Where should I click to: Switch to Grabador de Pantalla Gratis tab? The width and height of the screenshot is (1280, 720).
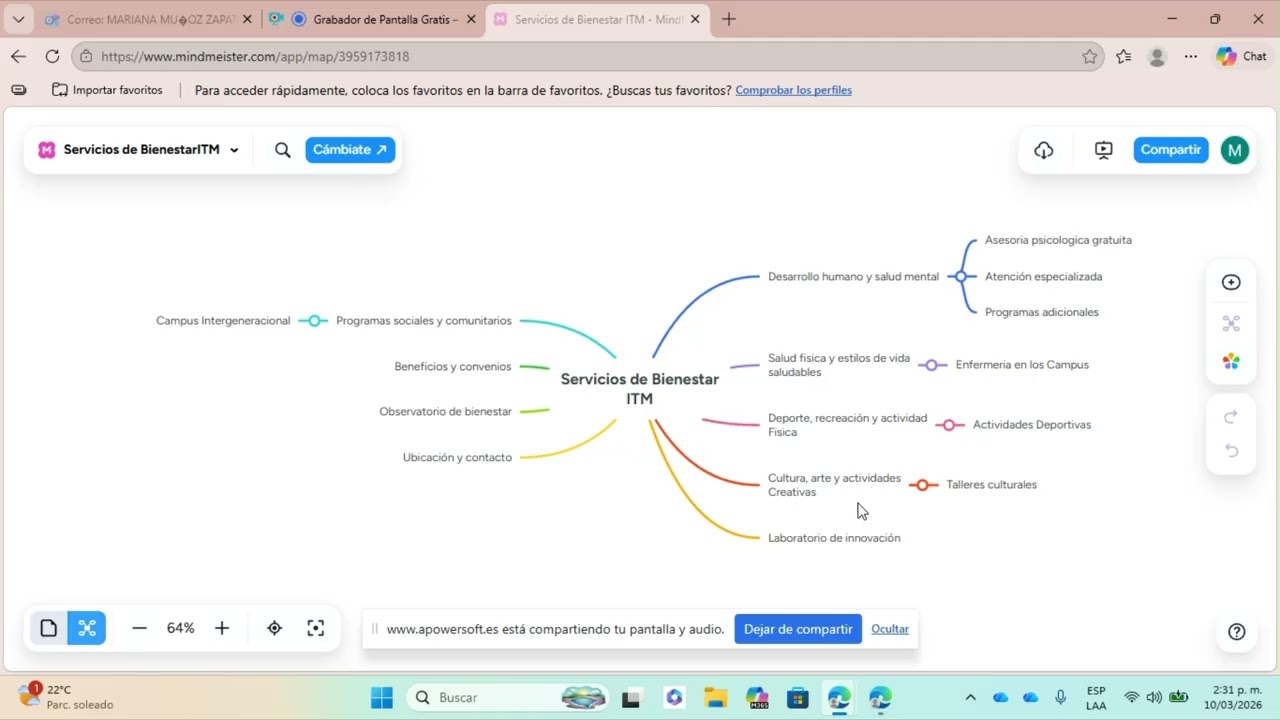pos(375,19)
